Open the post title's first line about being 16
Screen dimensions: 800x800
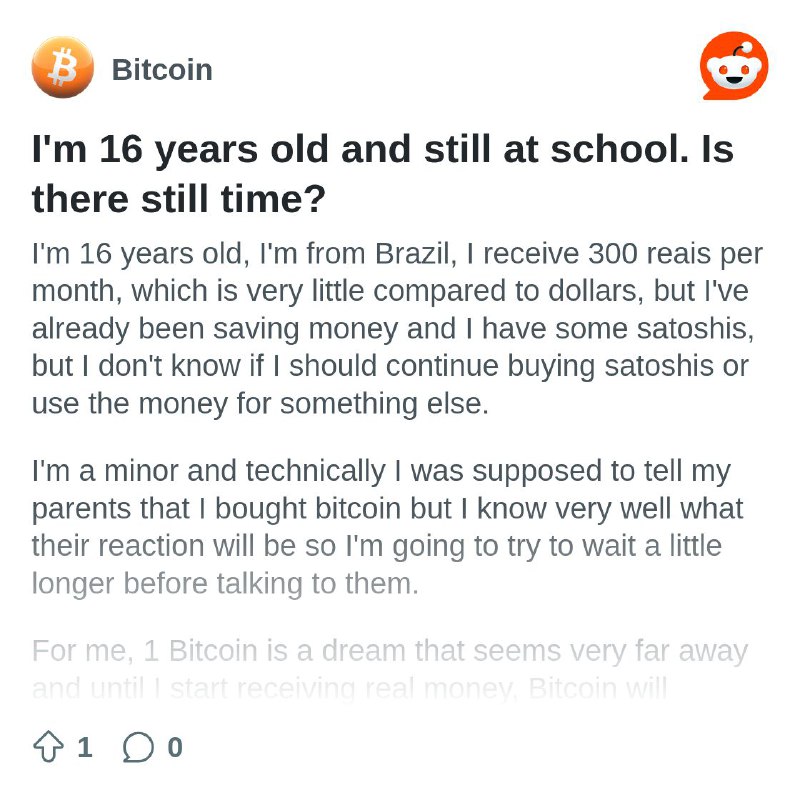pyautogui.click(x=383, y=149)
